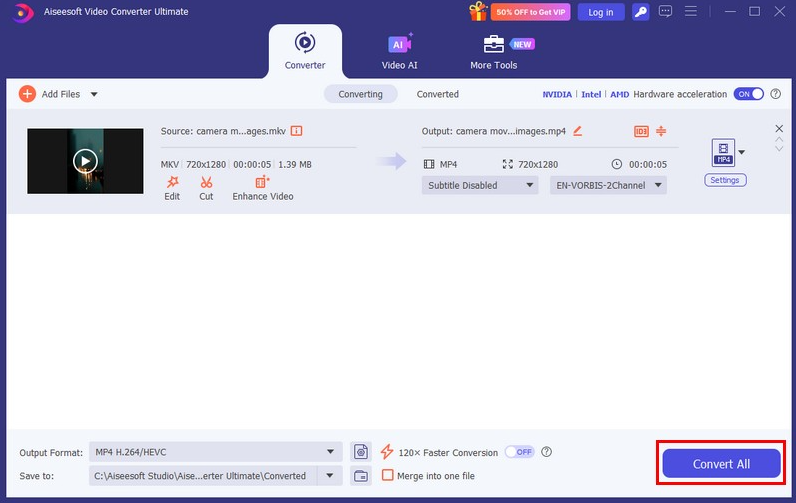Click the output resolution 720x1280 value
This screenshot has width=796, height=503.
coord(538,164)
